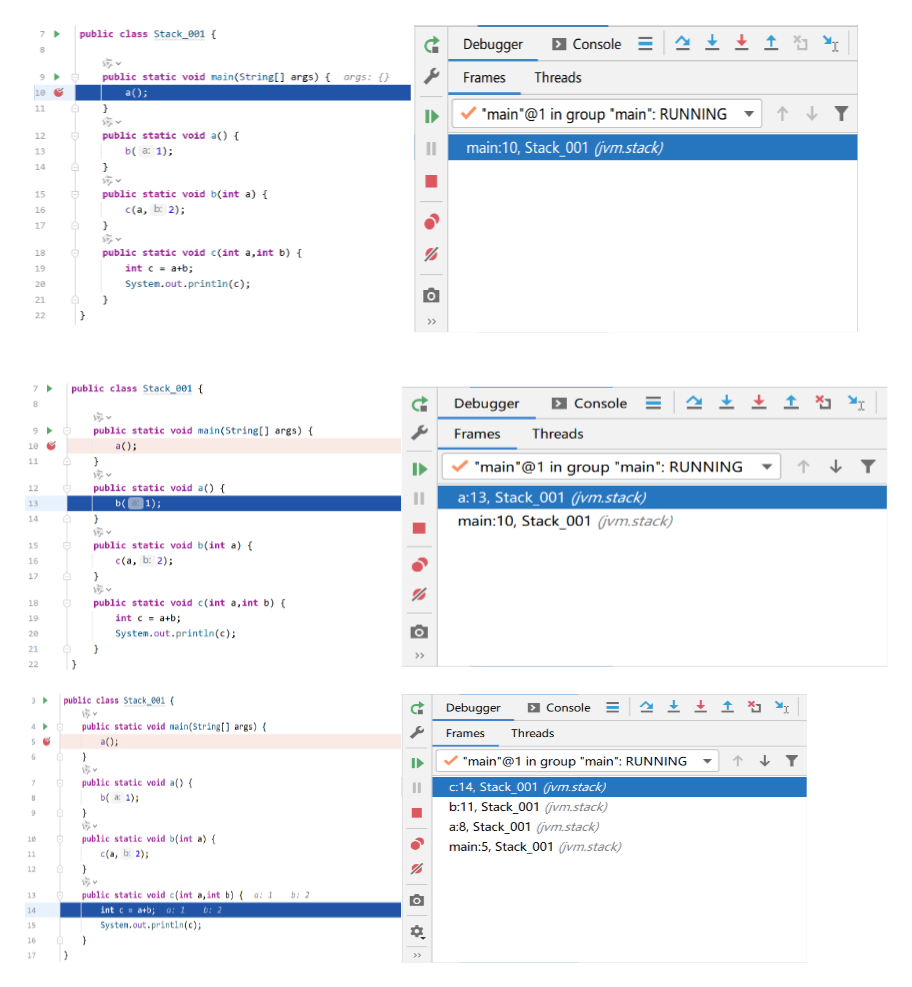912x987 pixels.
Task: Click Force Step Into in debugger with c:14 frame selected
Action: pyautogui.click(x=701, y=707)
